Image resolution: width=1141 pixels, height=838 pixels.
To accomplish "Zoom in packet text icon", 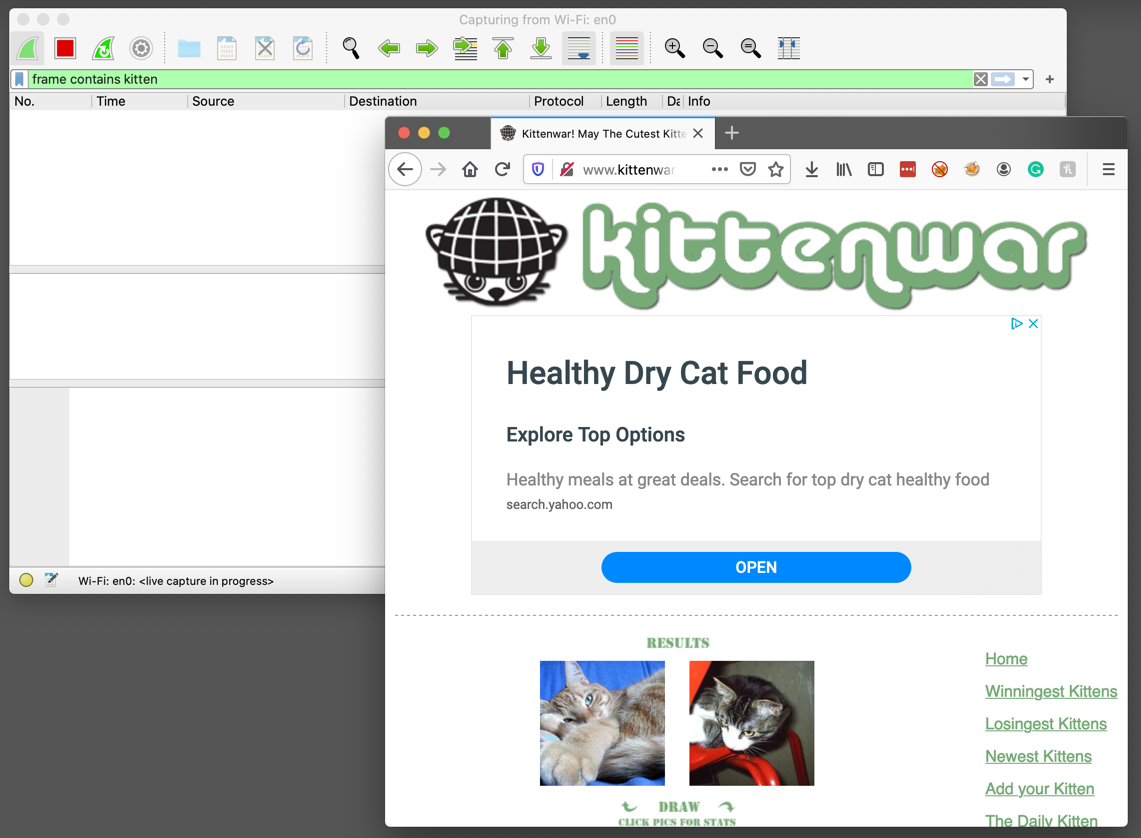I will coord(675,49).
